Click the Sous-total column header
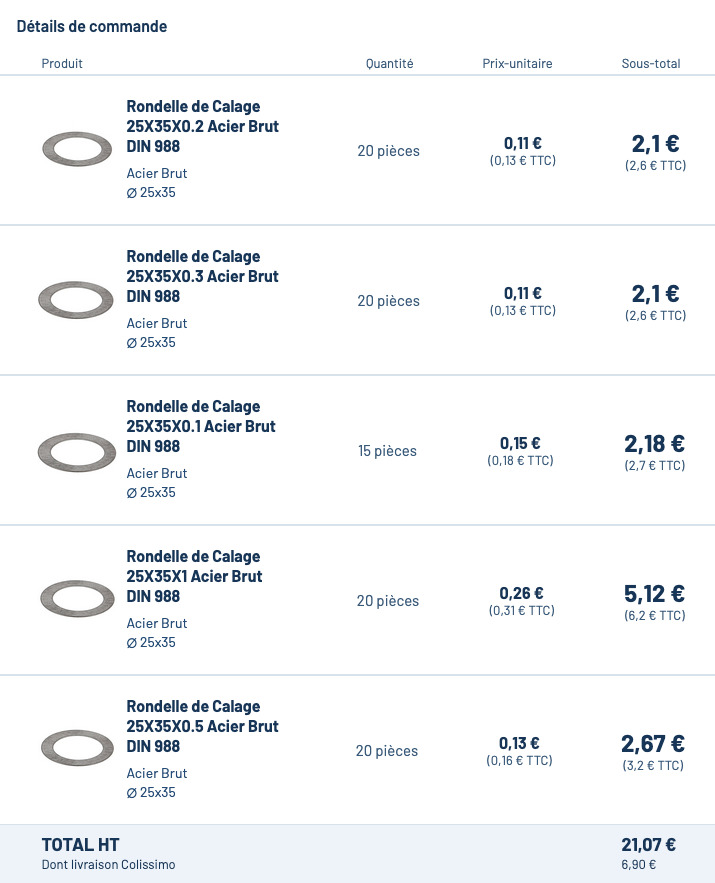Screen dimensions: 715x883 650,64
